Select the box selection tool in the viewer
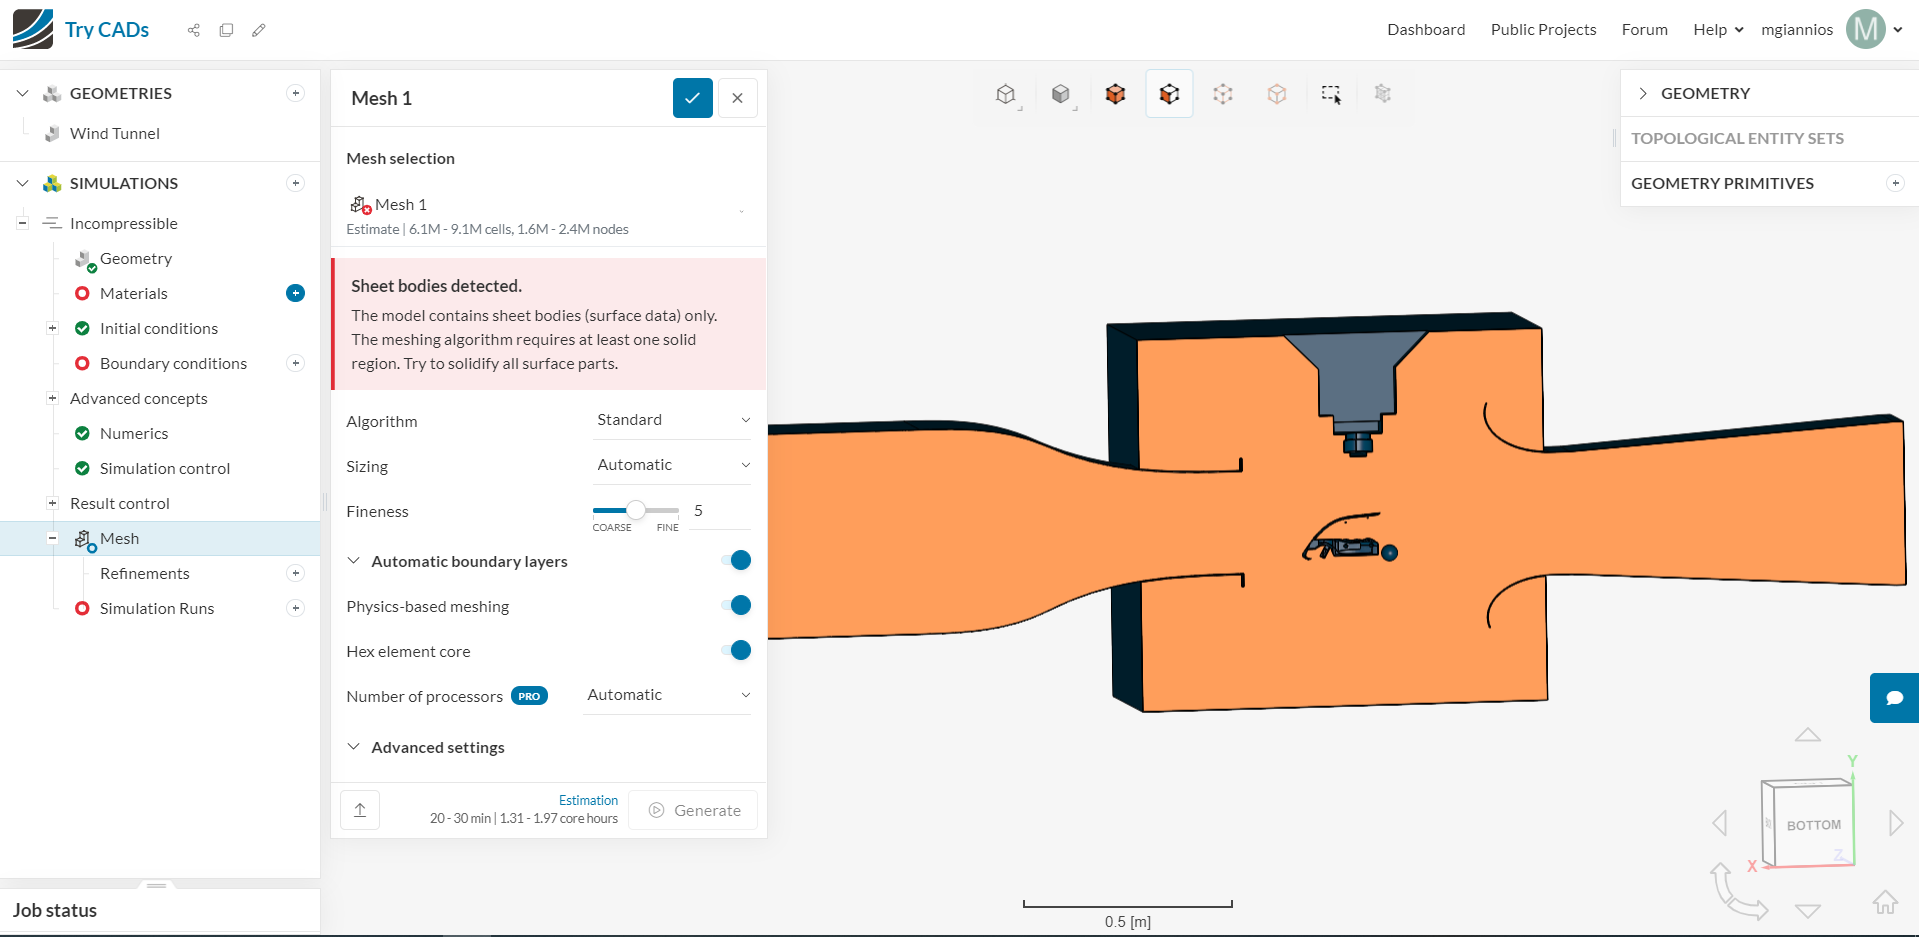This screenshot has height=937, width=1919. 1331,93
